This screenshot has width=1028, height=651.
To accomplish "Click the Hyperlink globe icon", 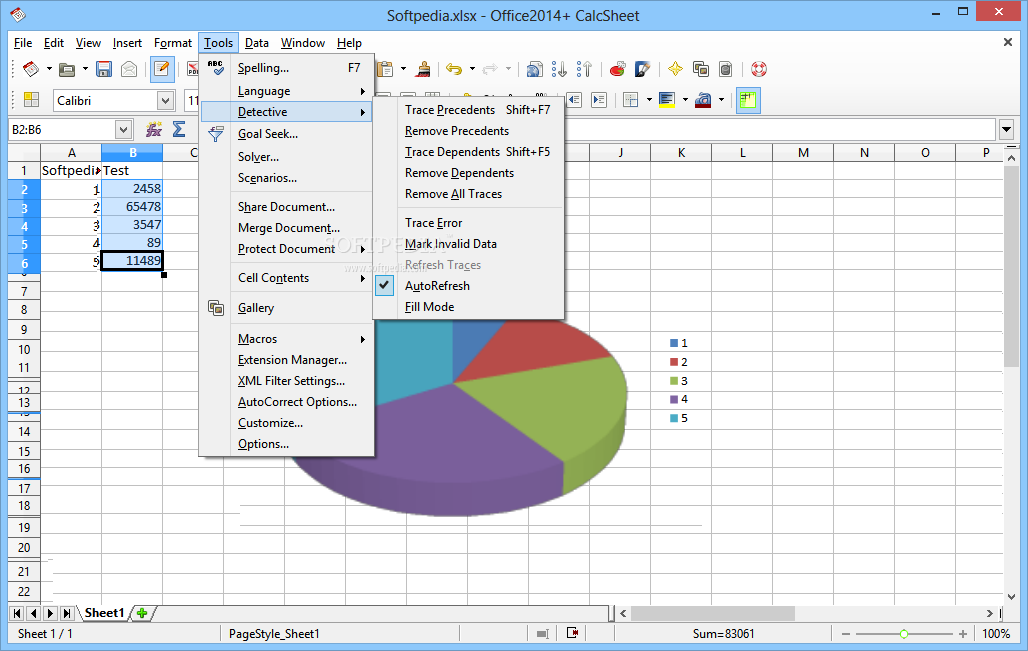I will click(535, 69).
